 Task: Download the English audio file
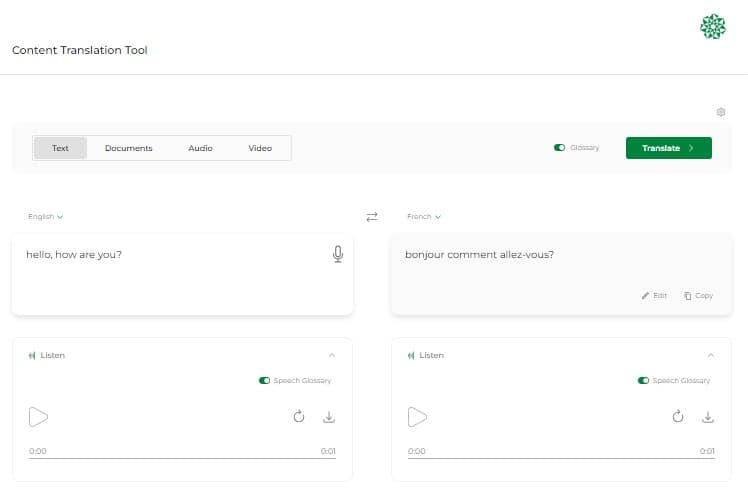[329, 417]
